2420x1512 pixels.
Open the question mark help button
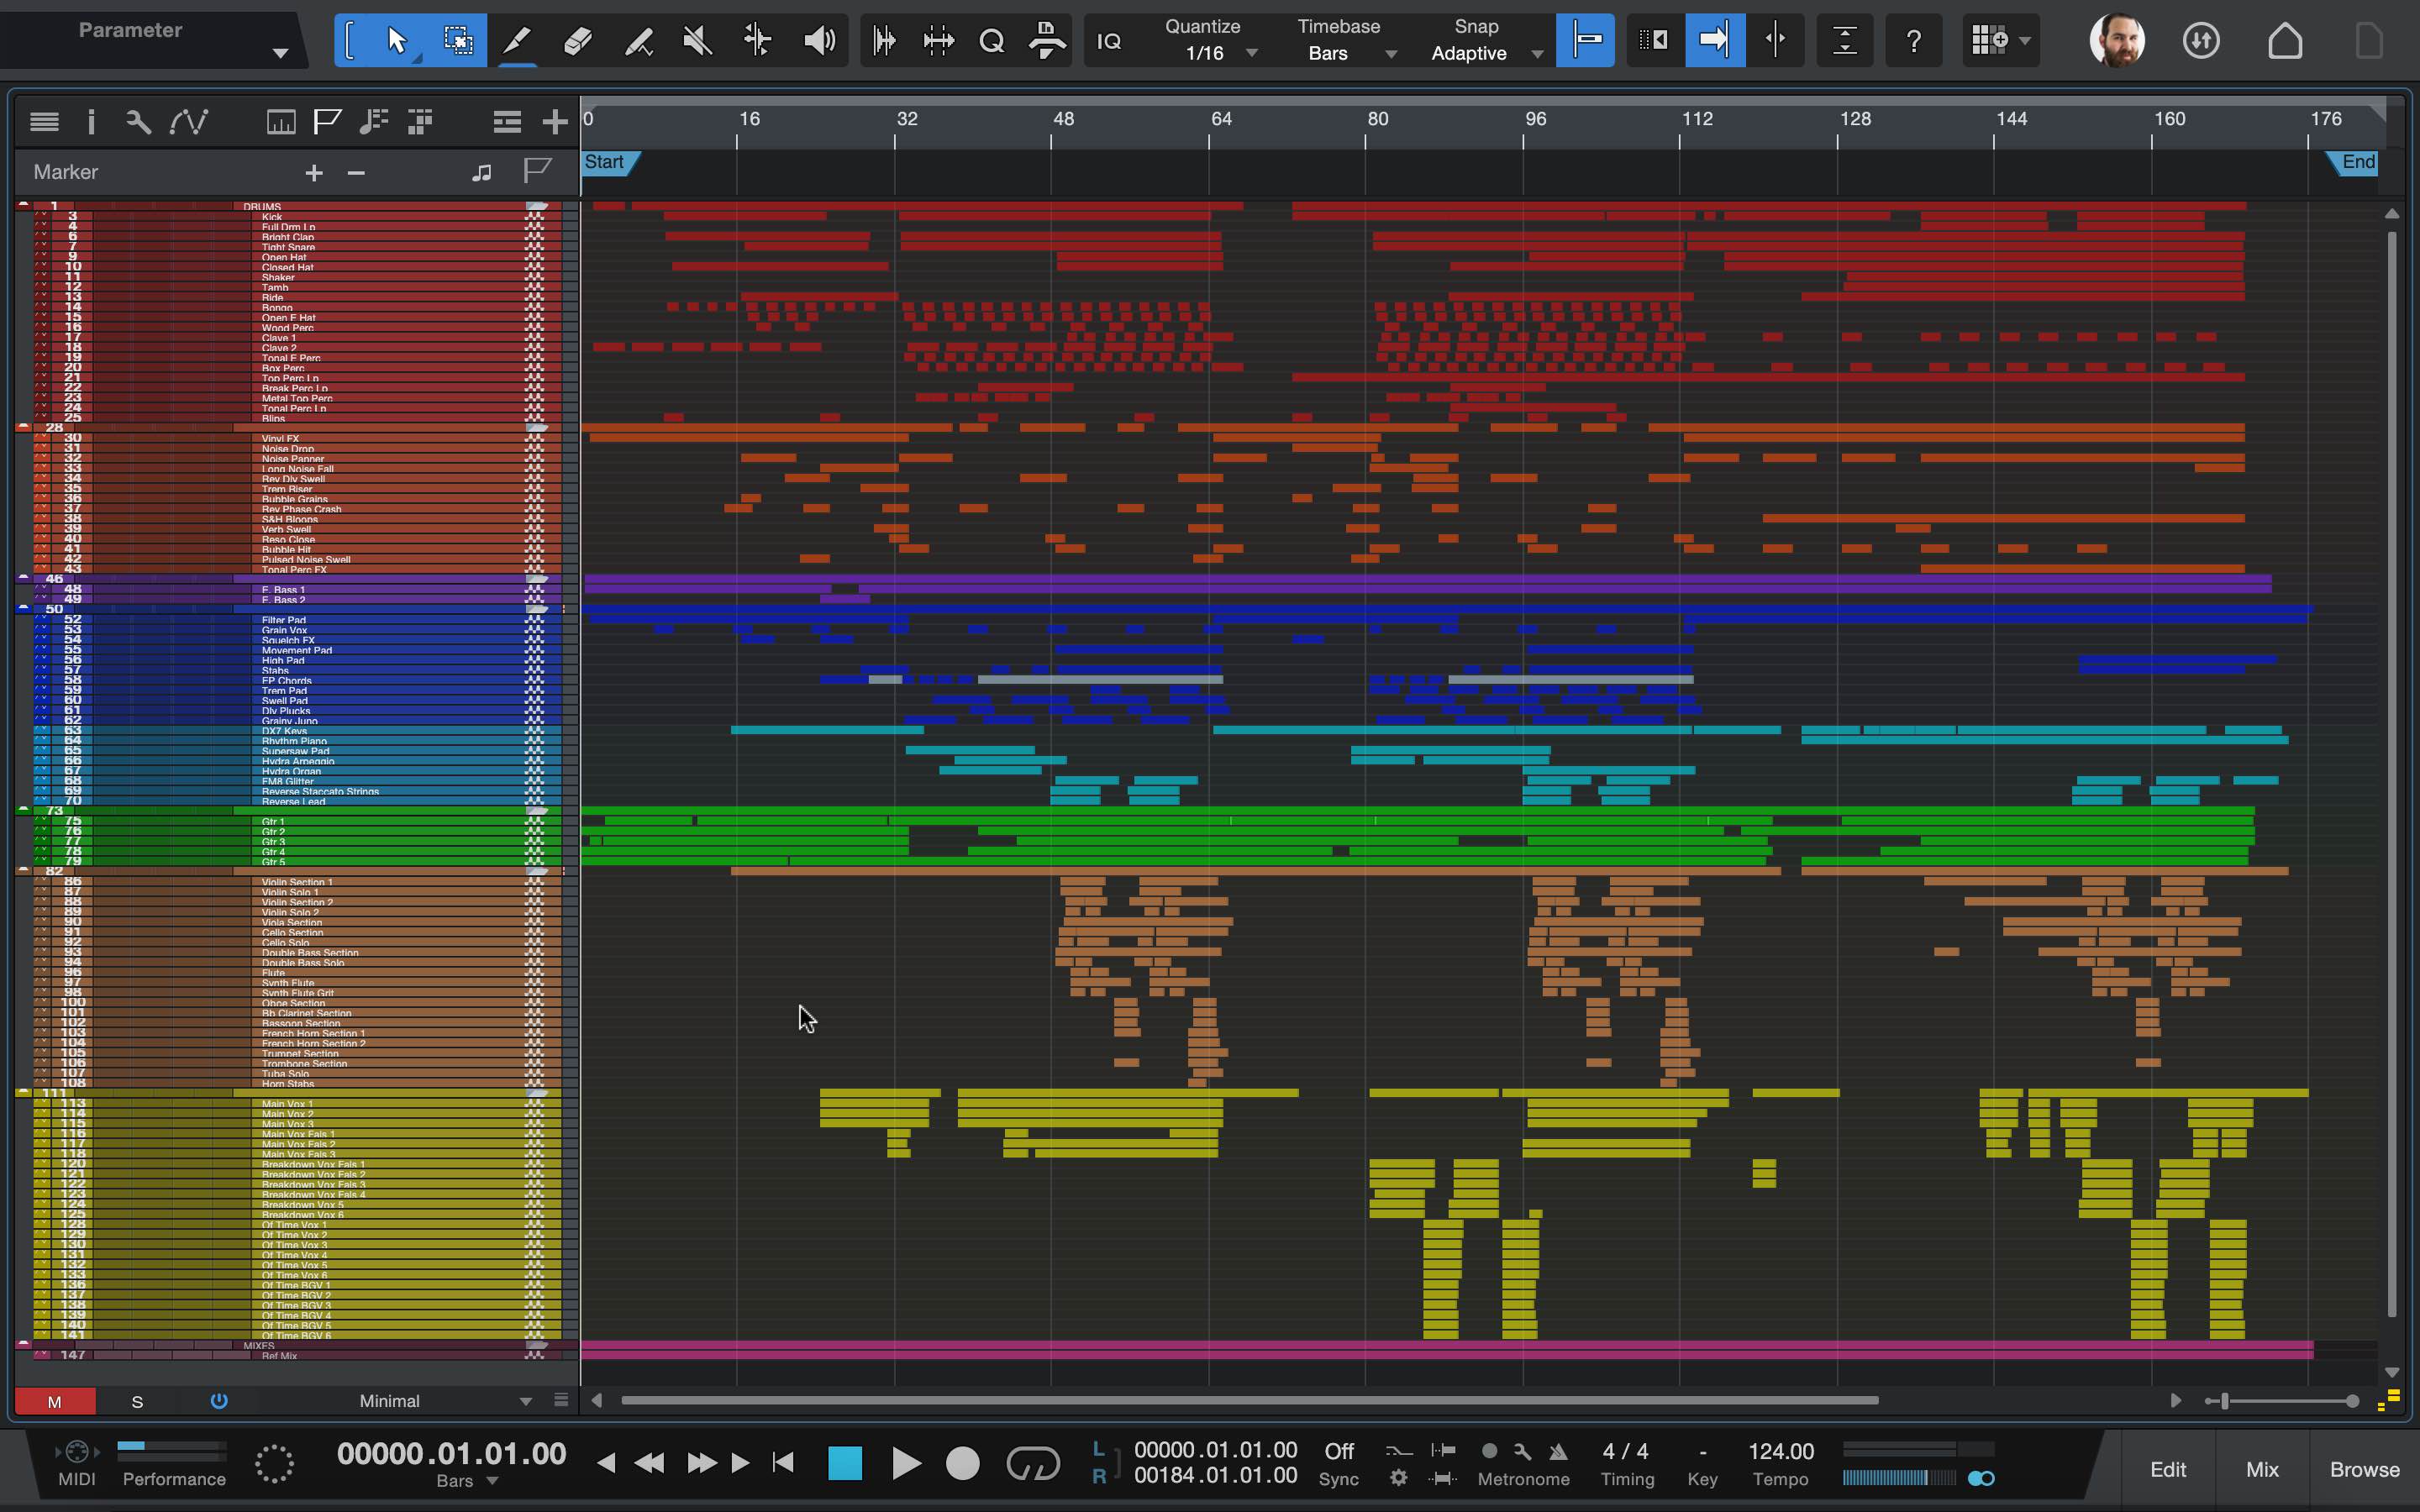click(x=1913, y=41)
